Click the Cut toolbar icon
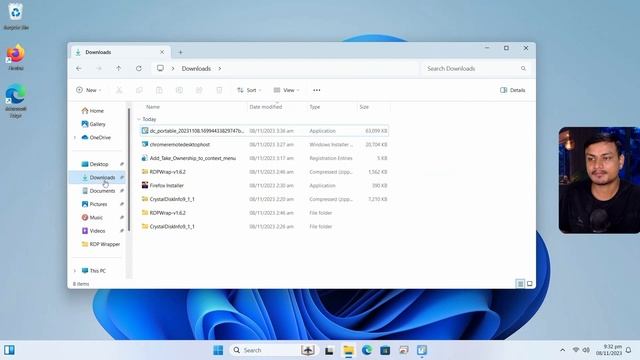640x360 pixels. [119, 90]
